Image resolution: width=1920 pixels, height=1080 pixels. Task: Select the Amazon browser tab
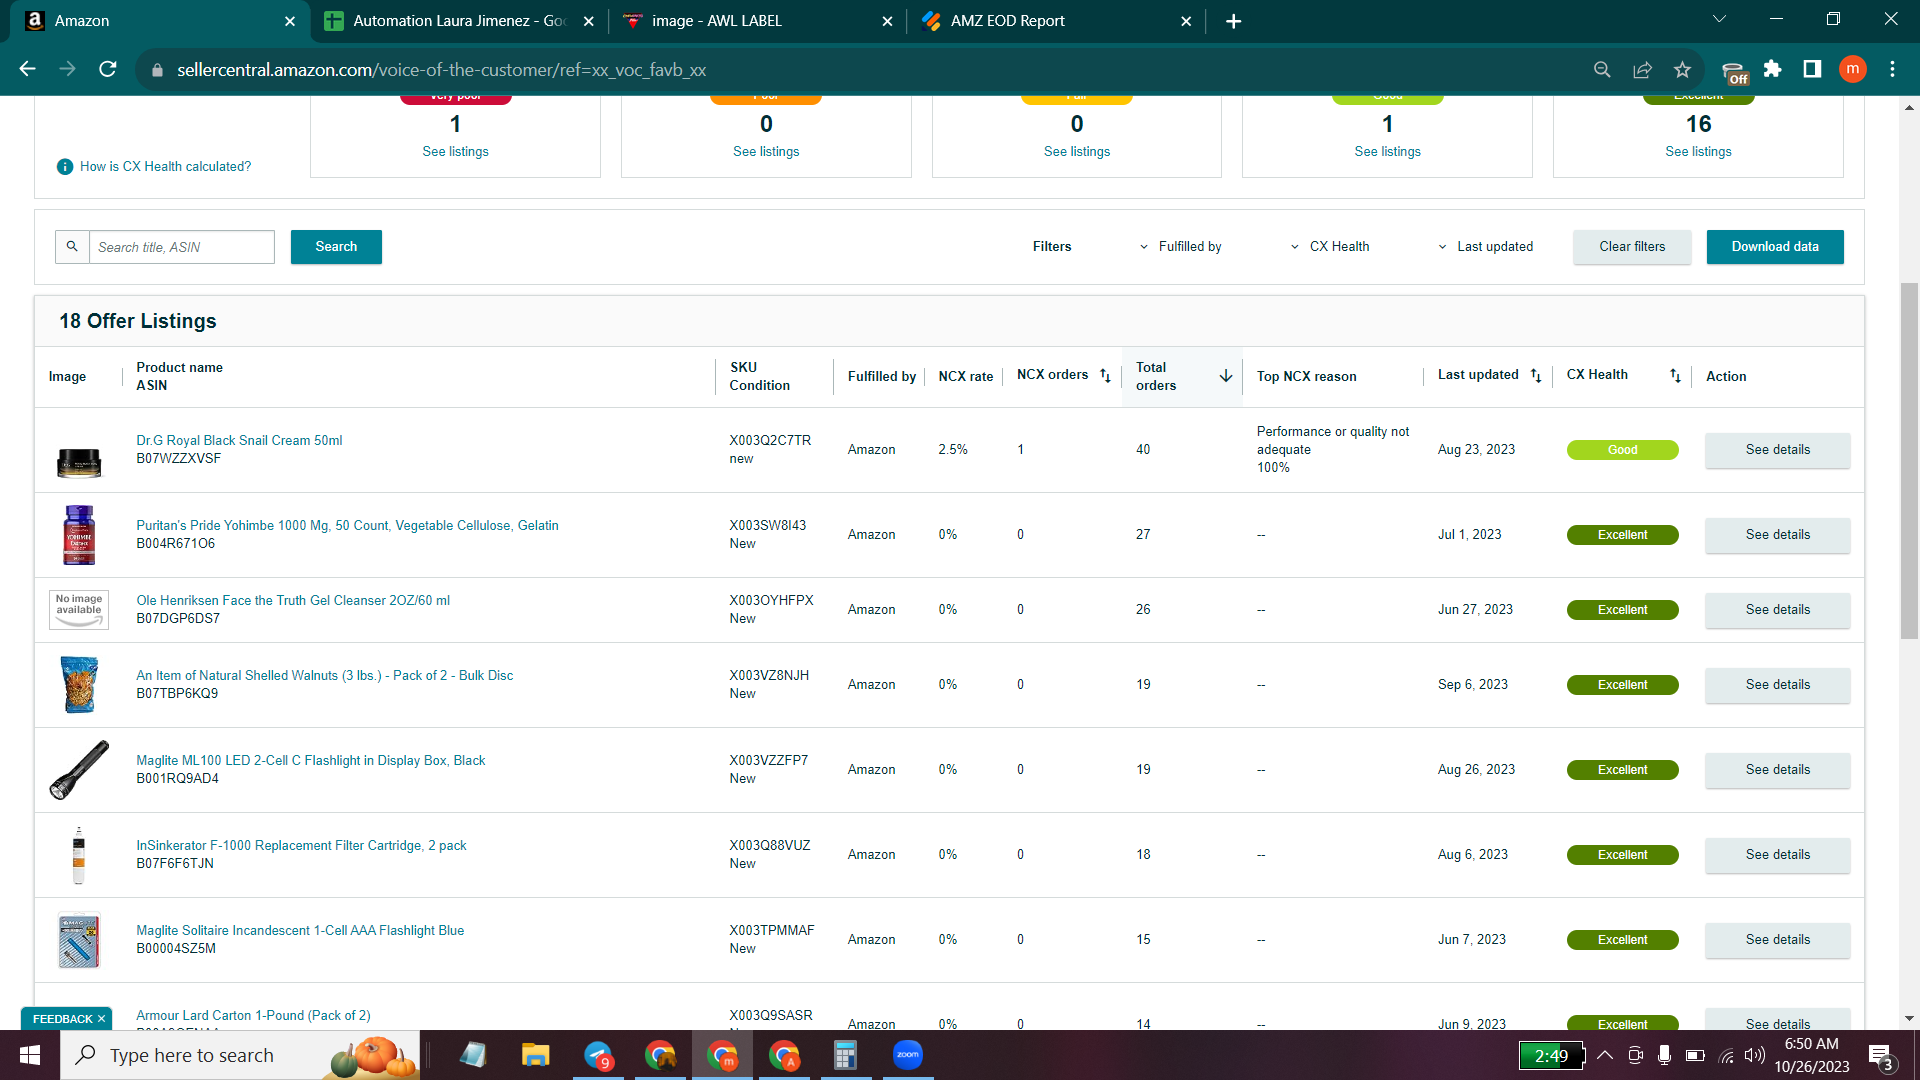[x=160, y=21]
